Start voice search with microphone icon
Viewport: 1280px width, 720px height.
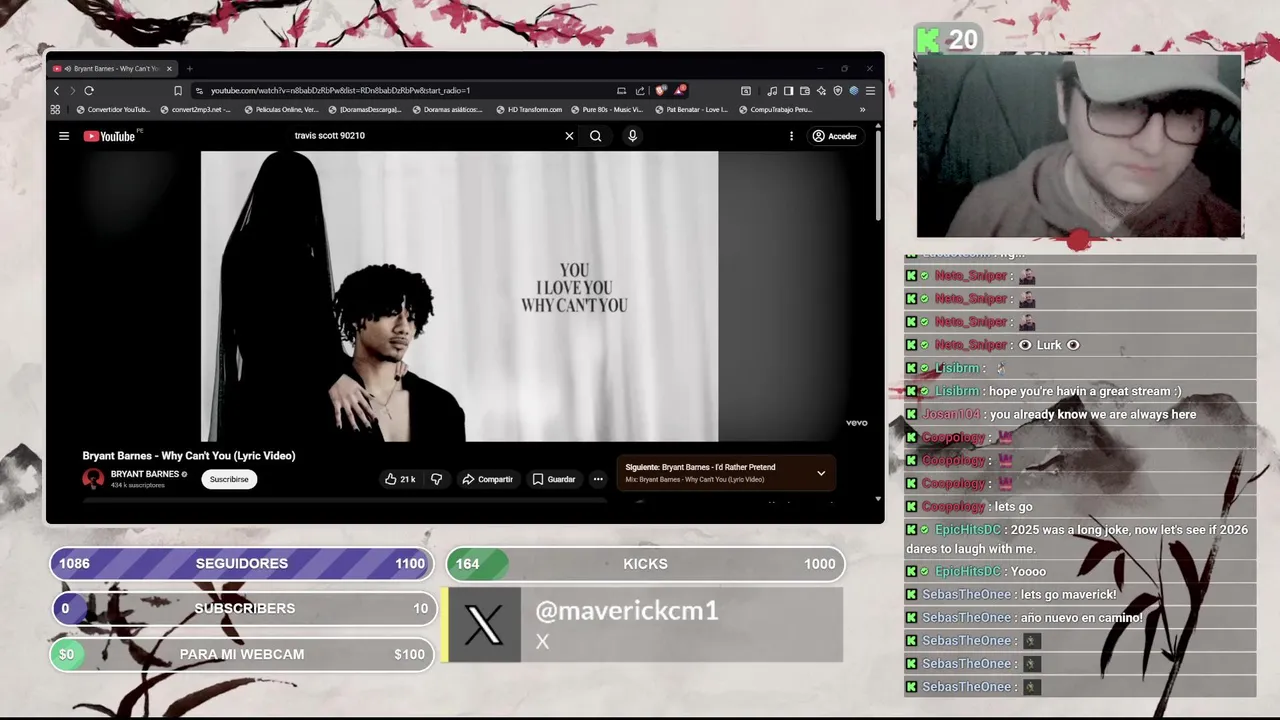pos(632,136)
